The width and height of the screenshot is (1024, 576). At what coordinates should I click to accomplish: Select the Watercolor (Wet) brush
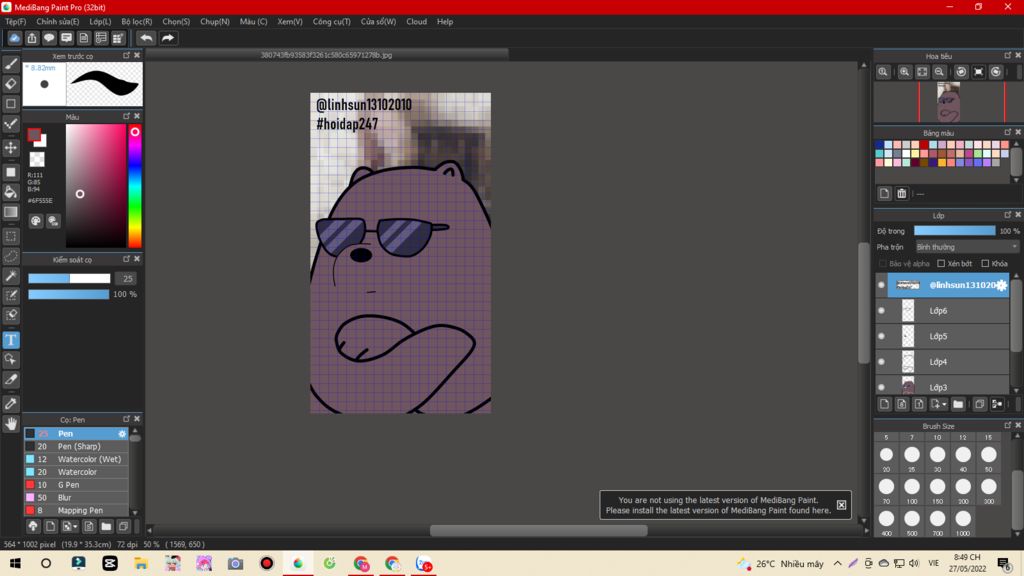(76, 459)
